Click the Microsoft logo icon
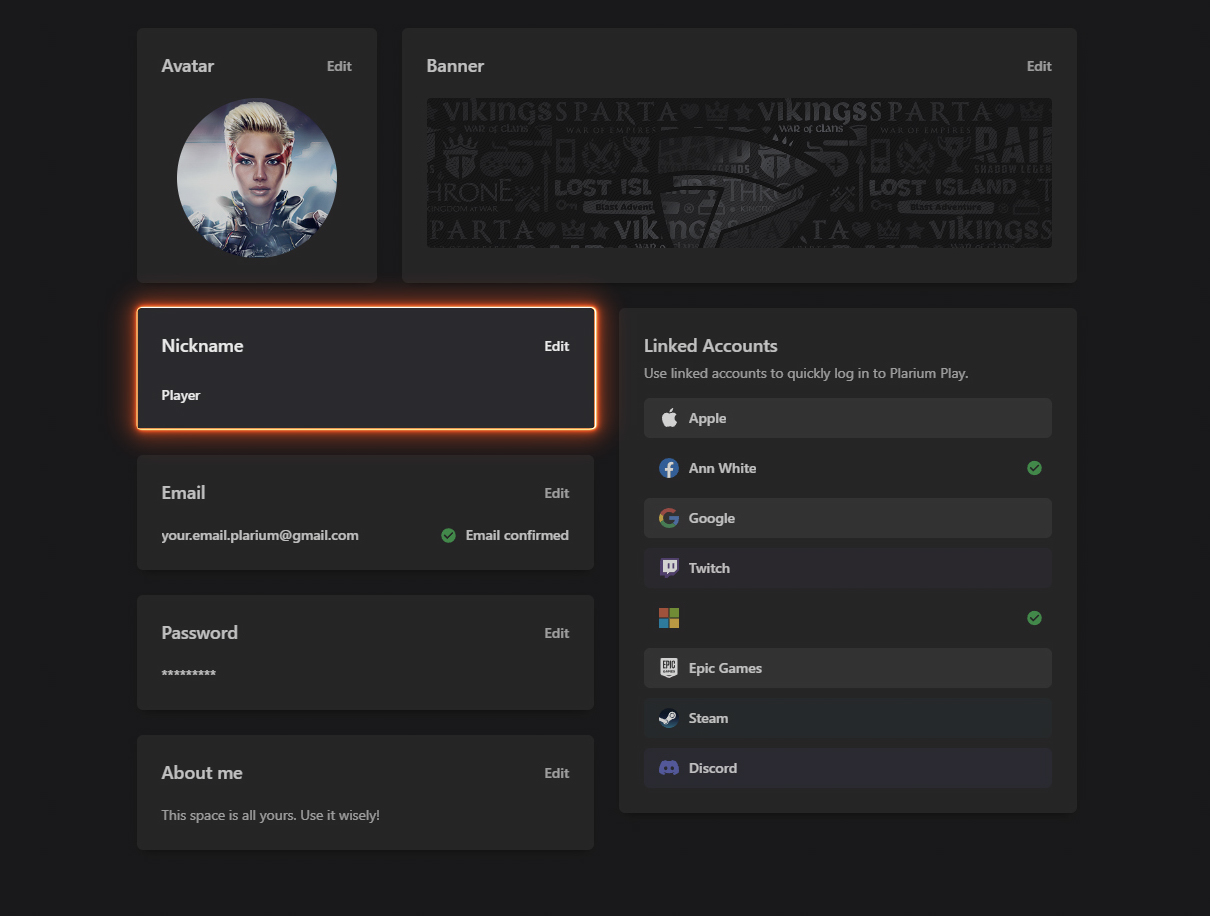 click(669, 618)
